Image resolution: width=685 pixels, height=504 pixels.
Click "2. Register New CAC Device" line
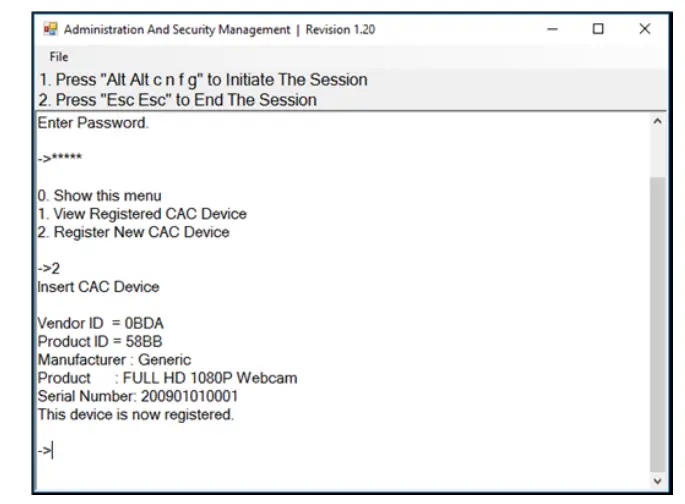click(133, 232)
